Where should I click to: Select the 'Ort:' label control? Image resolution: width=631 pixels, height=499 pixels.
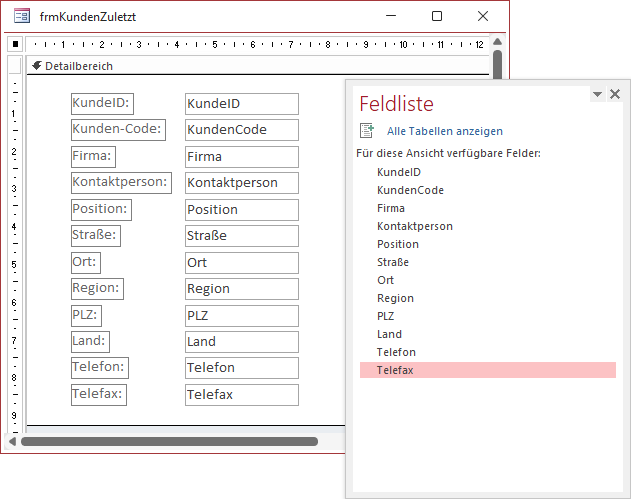pos(86,262)
